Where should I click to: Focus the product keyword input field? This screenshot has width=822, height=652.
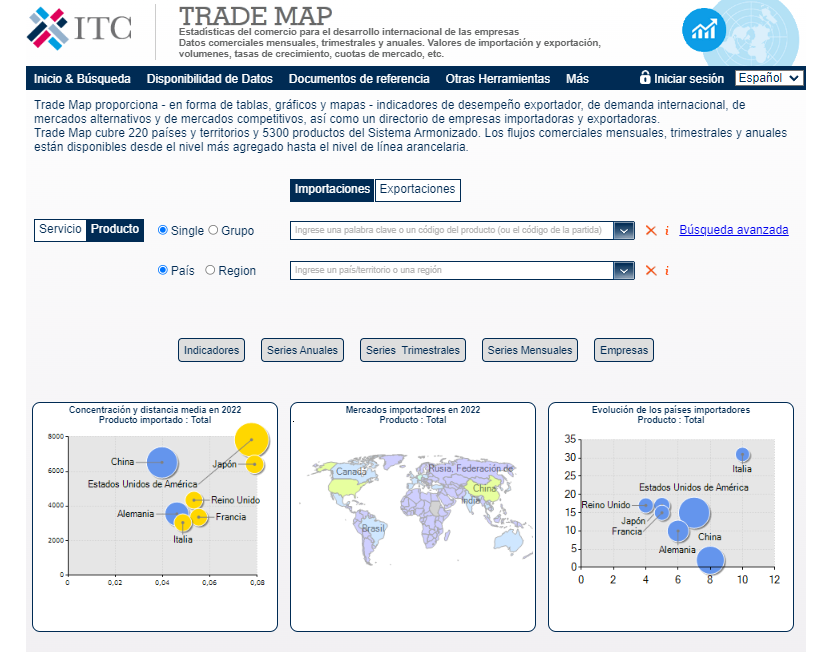(452, 230)
